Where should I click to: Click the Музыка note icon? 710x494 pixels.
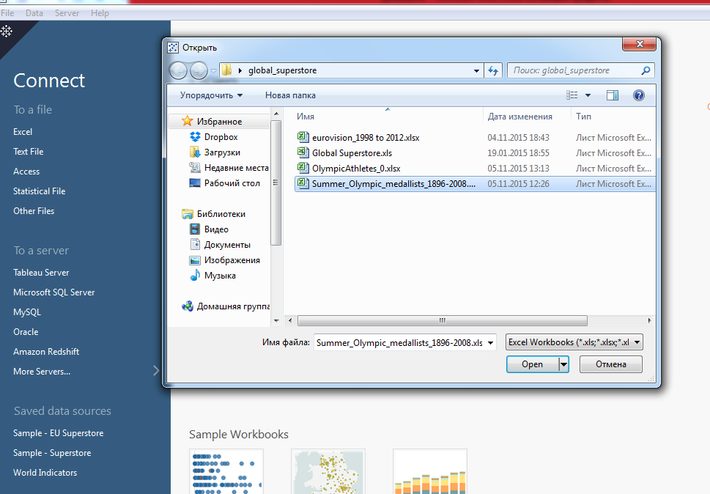point(195,275)
